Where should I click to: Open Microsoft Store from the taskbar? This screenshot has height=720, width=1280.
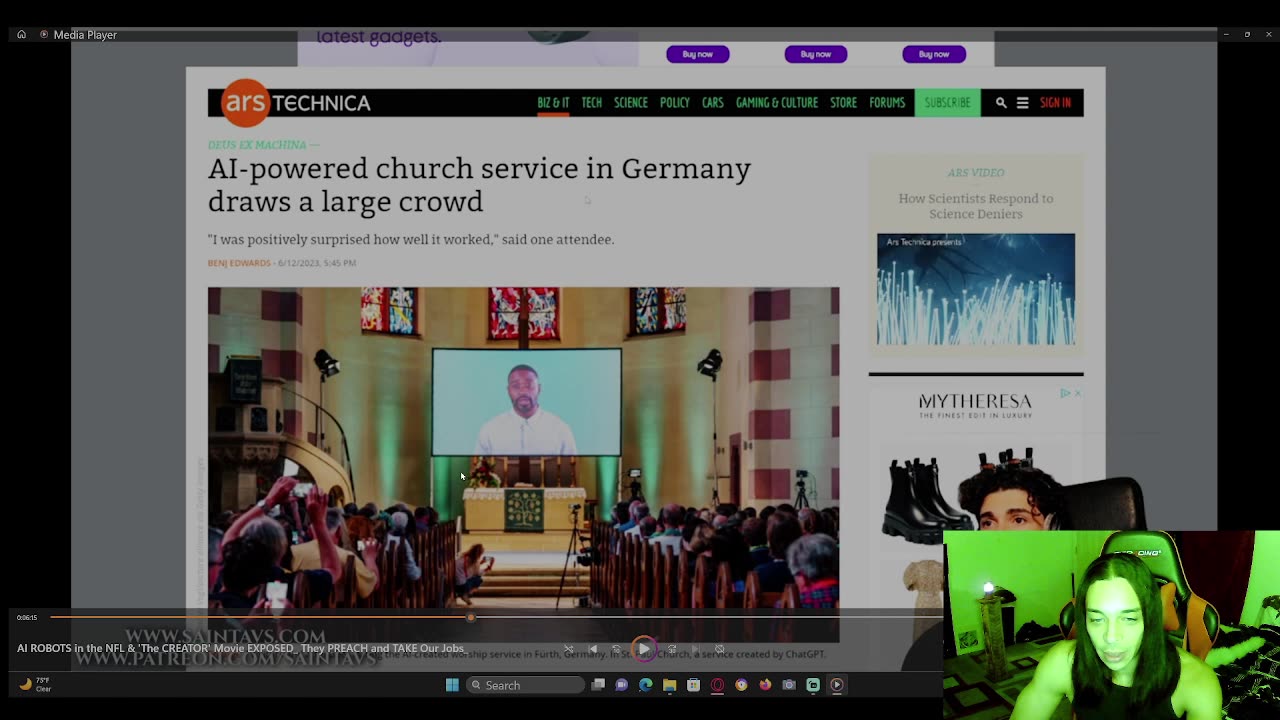click(693, 685)
